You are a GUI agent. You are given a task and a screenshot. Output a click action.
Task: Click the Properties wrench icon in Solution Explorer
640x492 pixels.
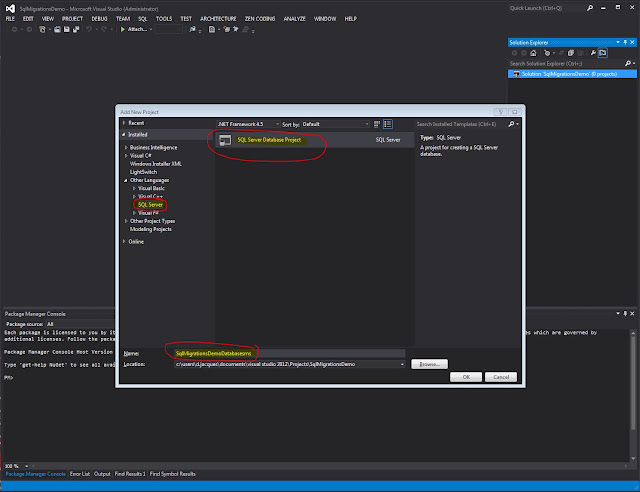(x=593, y=53)
